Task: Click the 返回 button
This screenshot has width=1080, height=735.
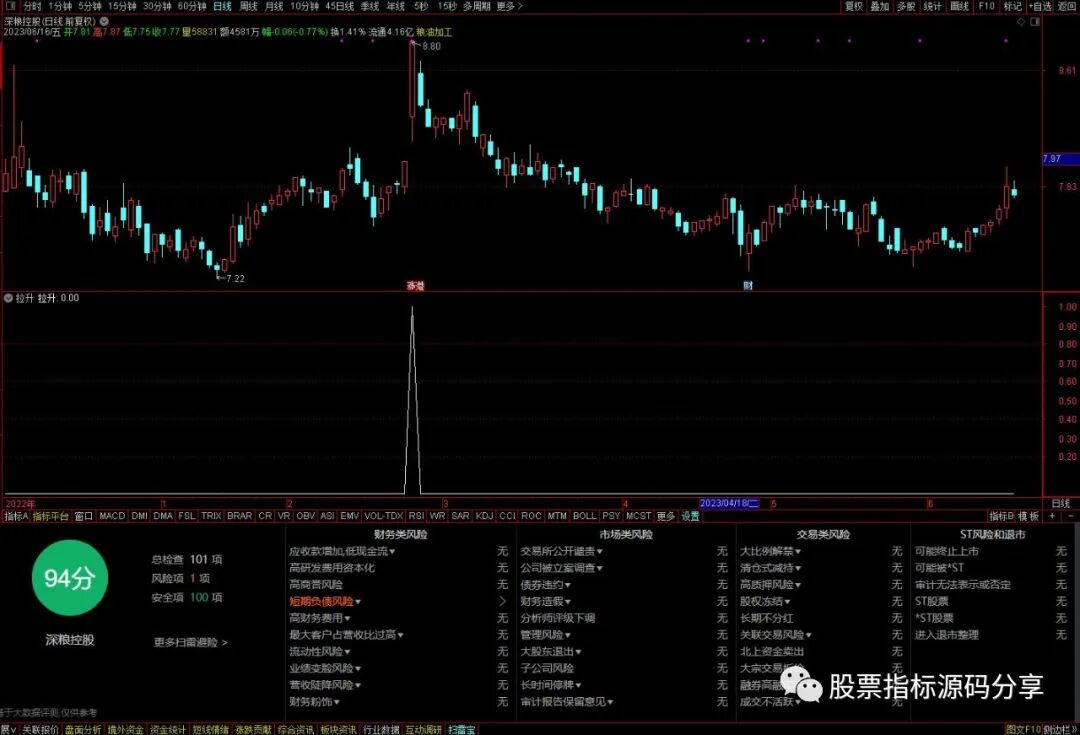Action: (1066, 6)
